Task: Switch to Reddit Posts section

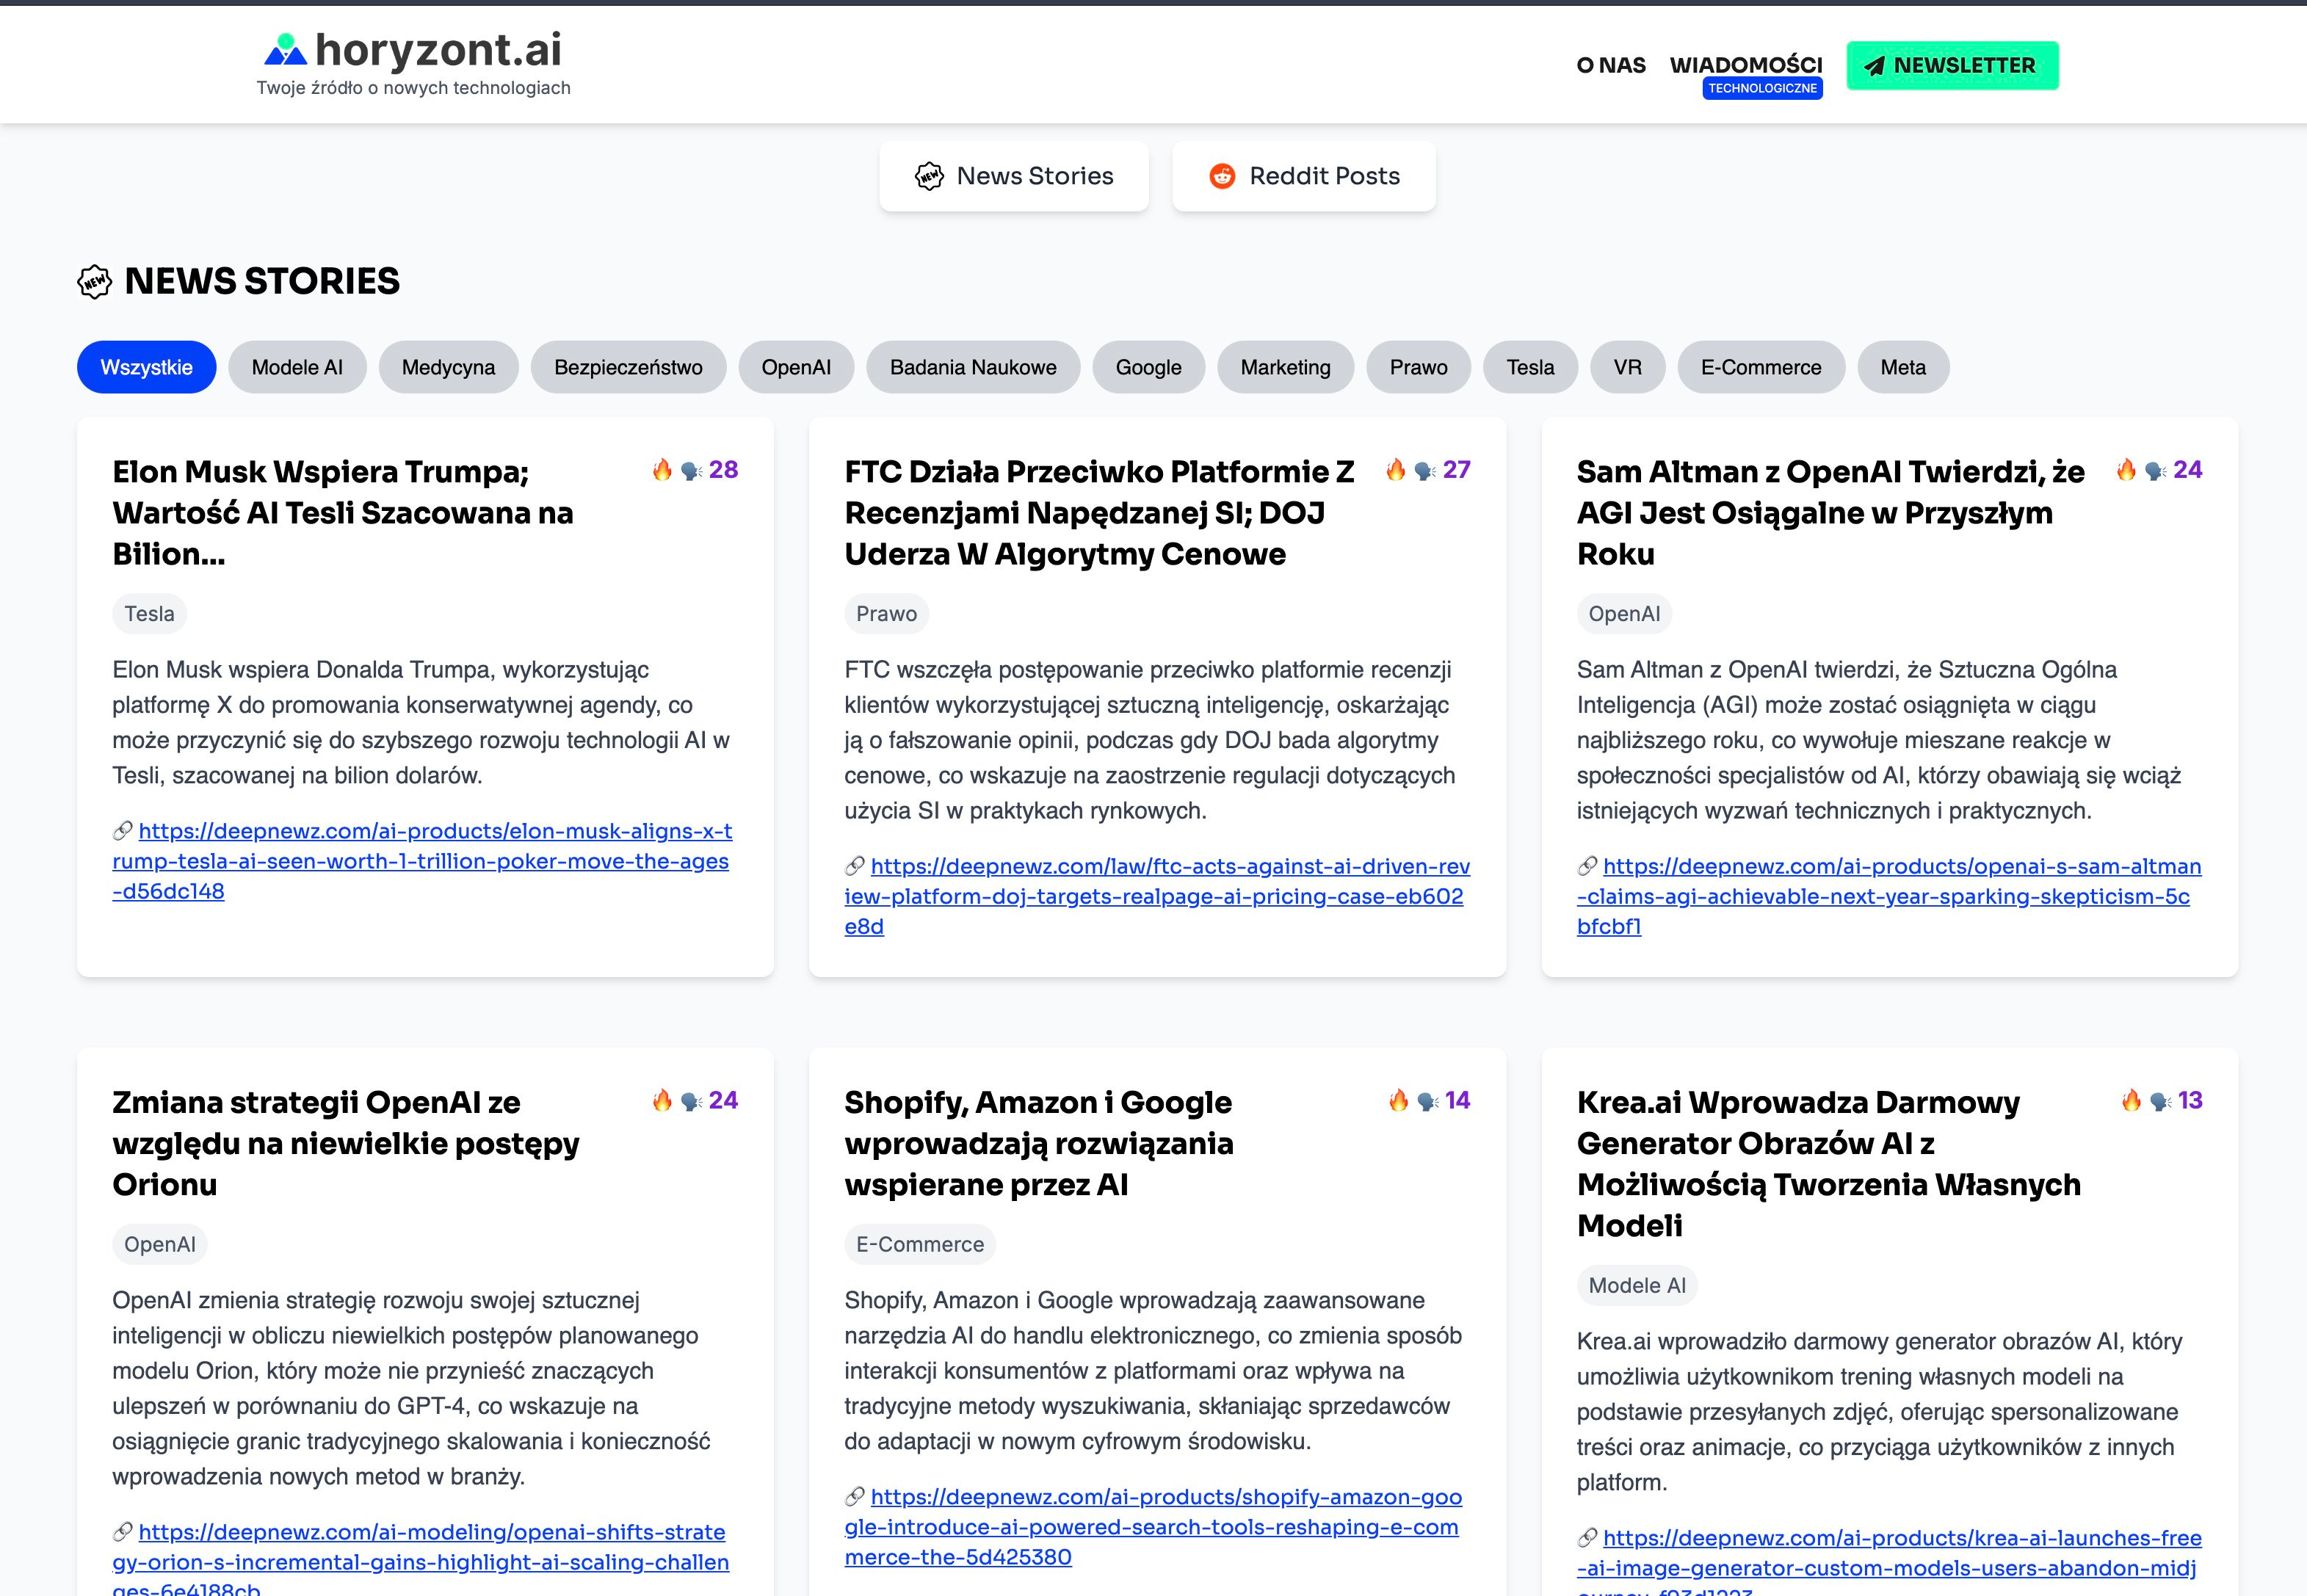Action: [1303, 176]
